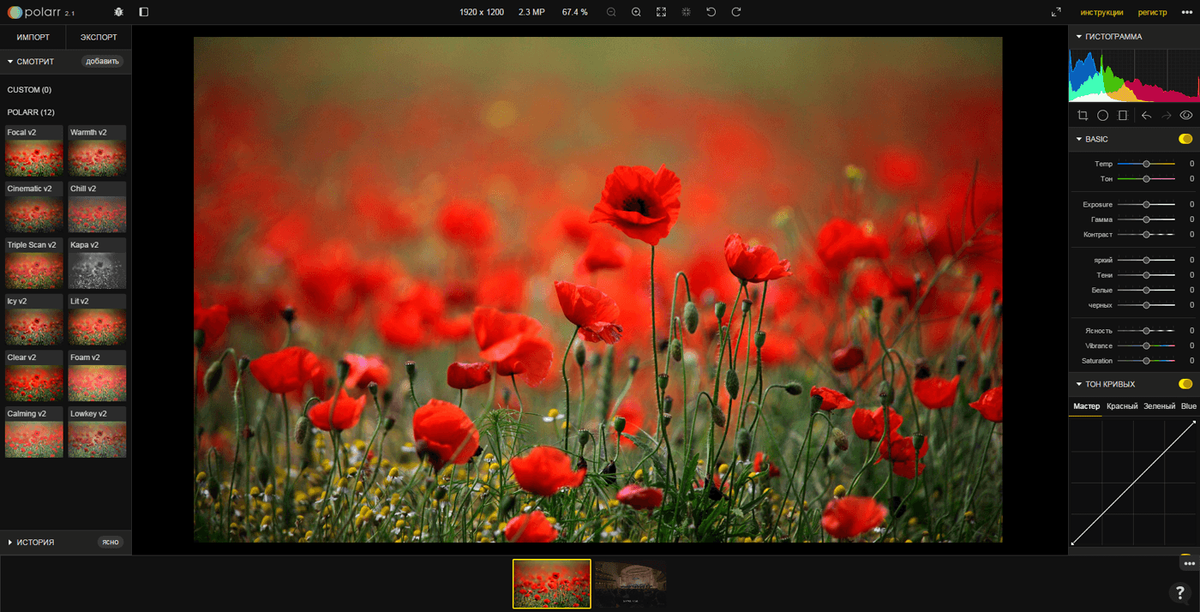Viewport: 1200px width, 612px height.
Task: Click the zoom out magnifier icon
Action: pos(611,12)
